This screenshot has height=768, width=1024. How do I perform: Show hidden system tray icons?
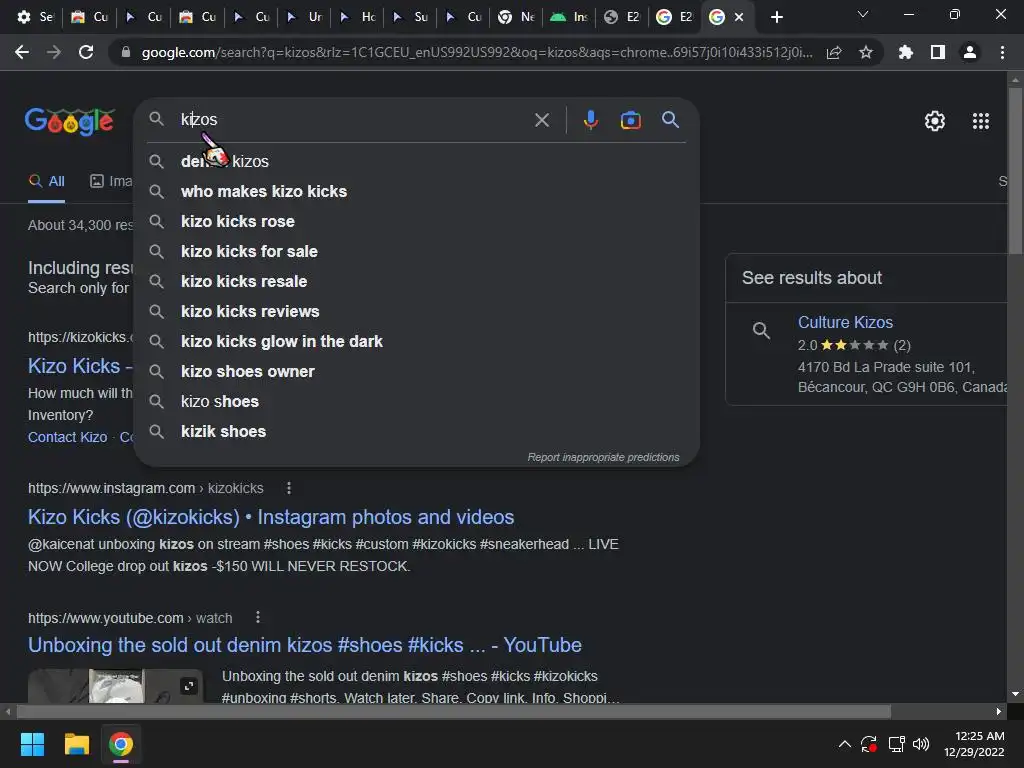pyautogui.click(x=844, y=744)
